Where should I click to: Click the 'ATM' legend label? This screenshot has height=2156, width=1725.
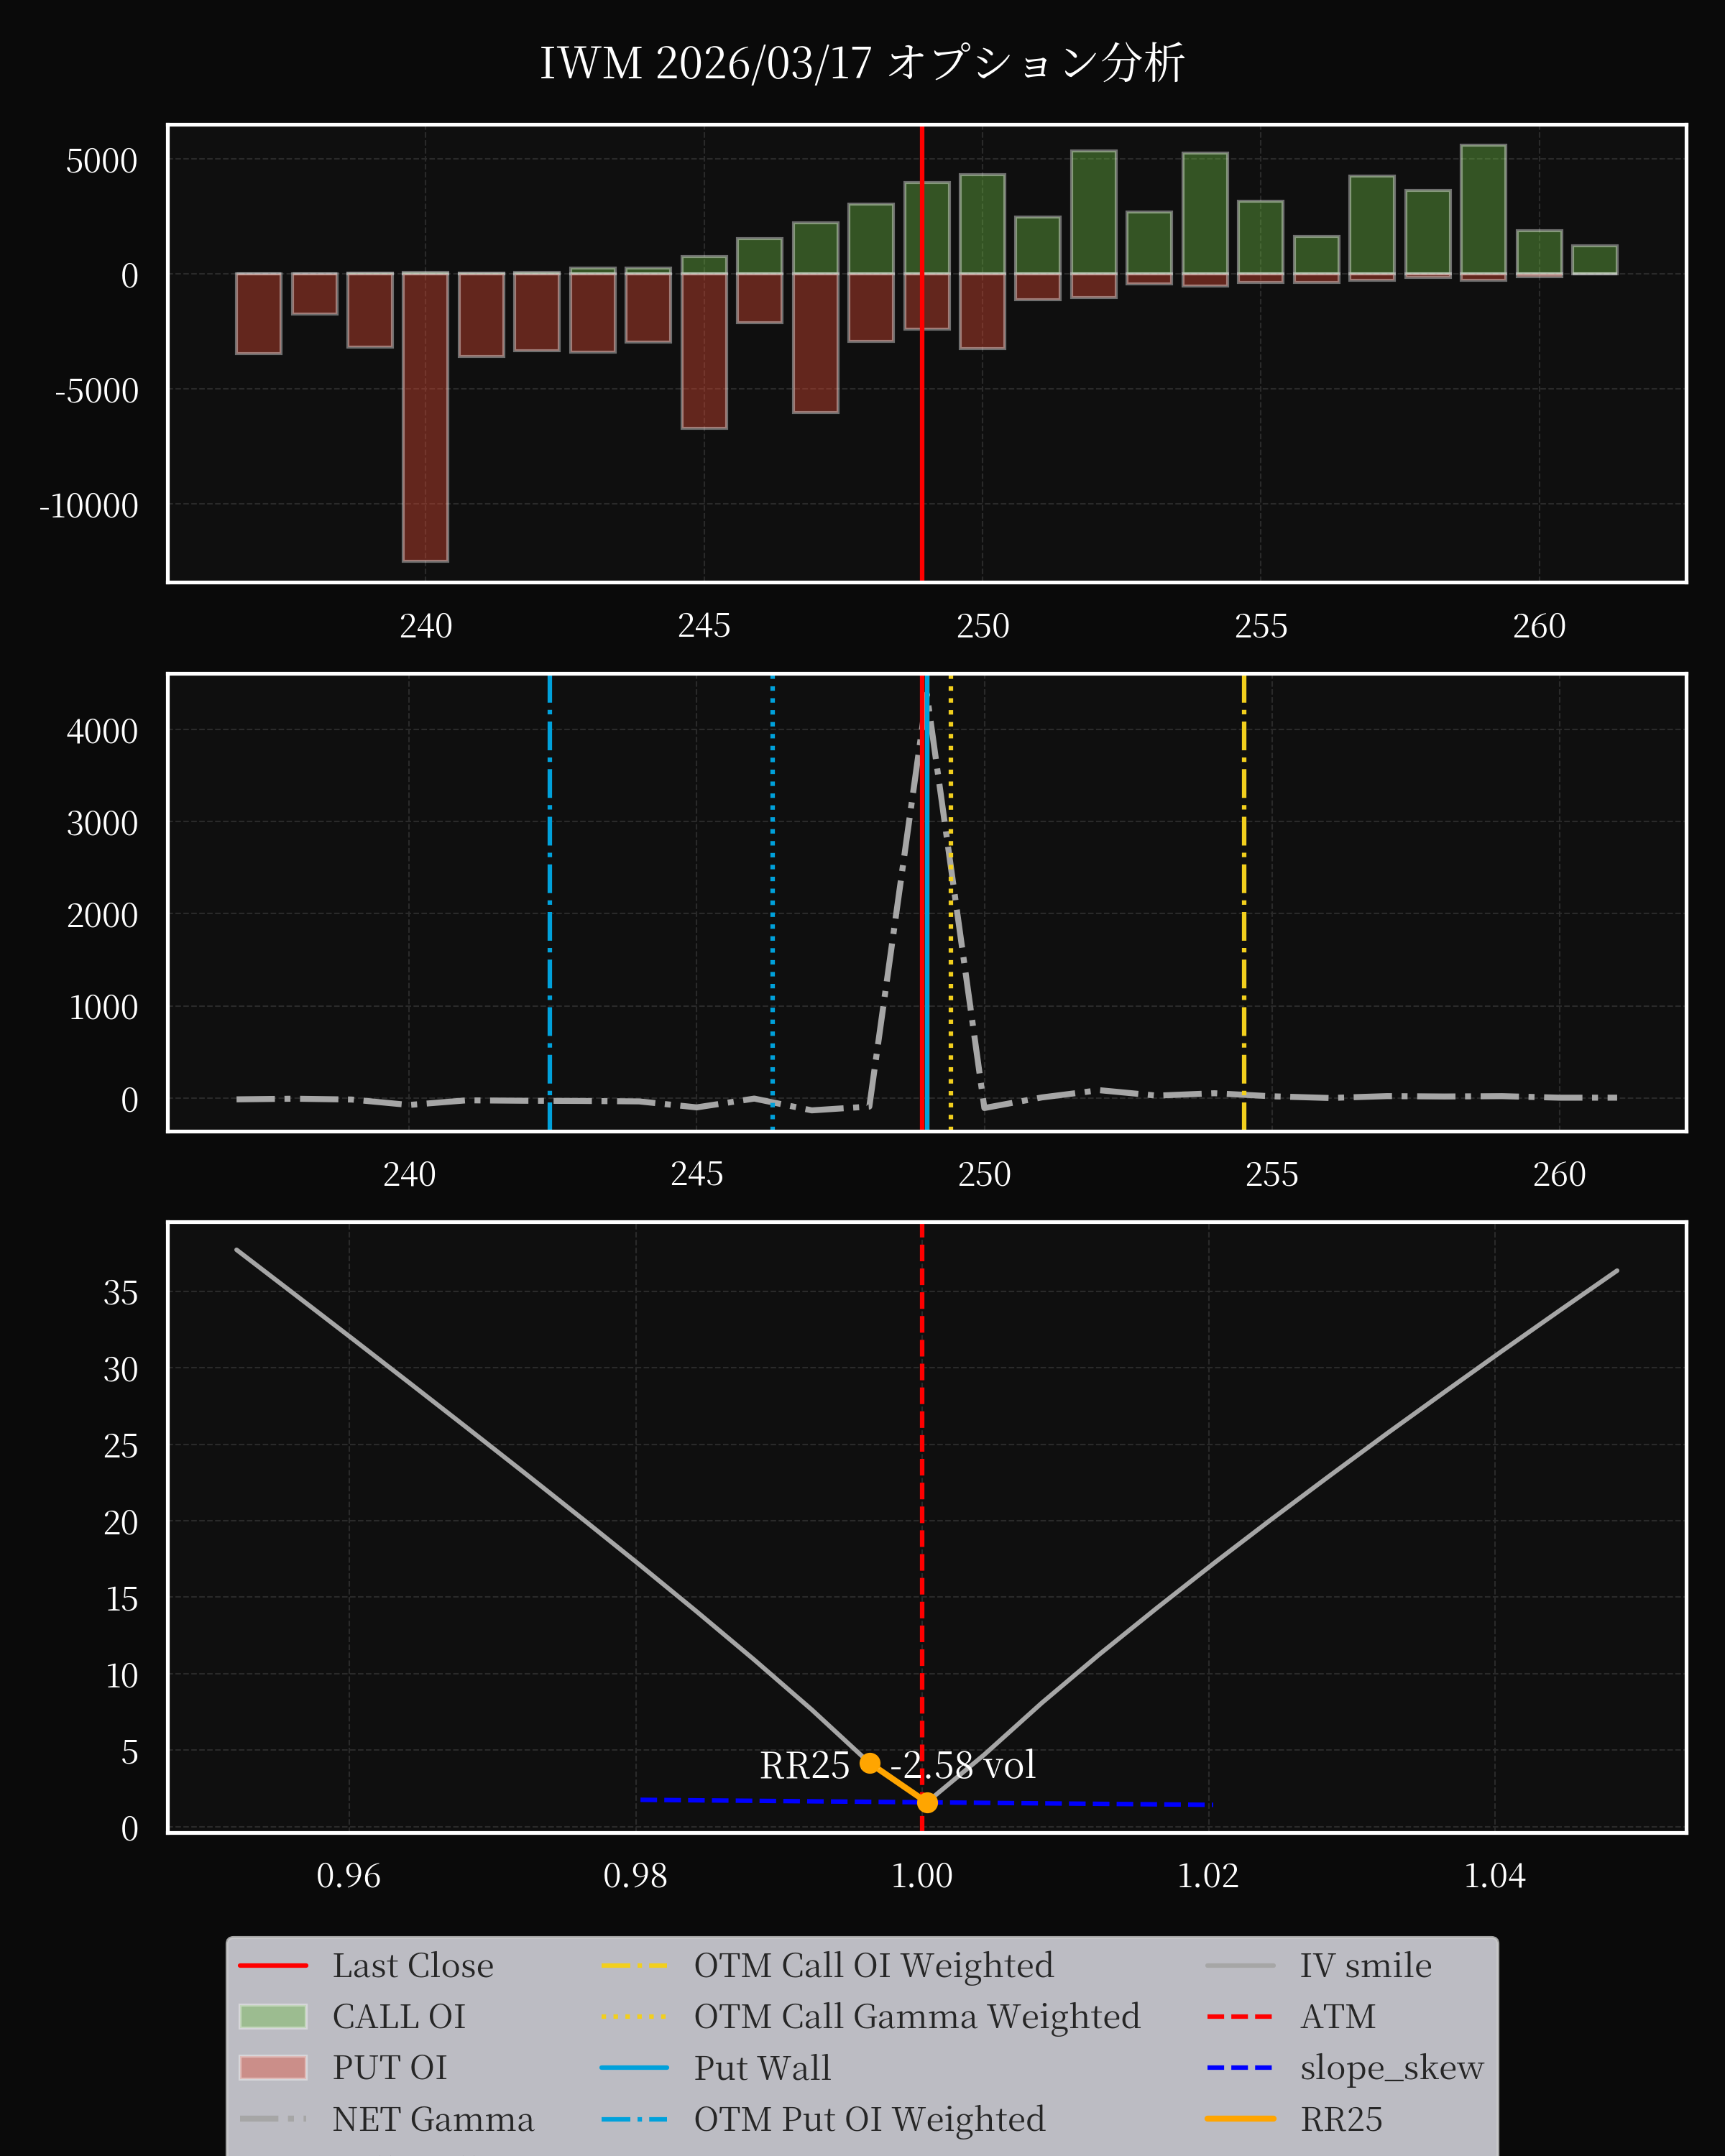1337,2016
